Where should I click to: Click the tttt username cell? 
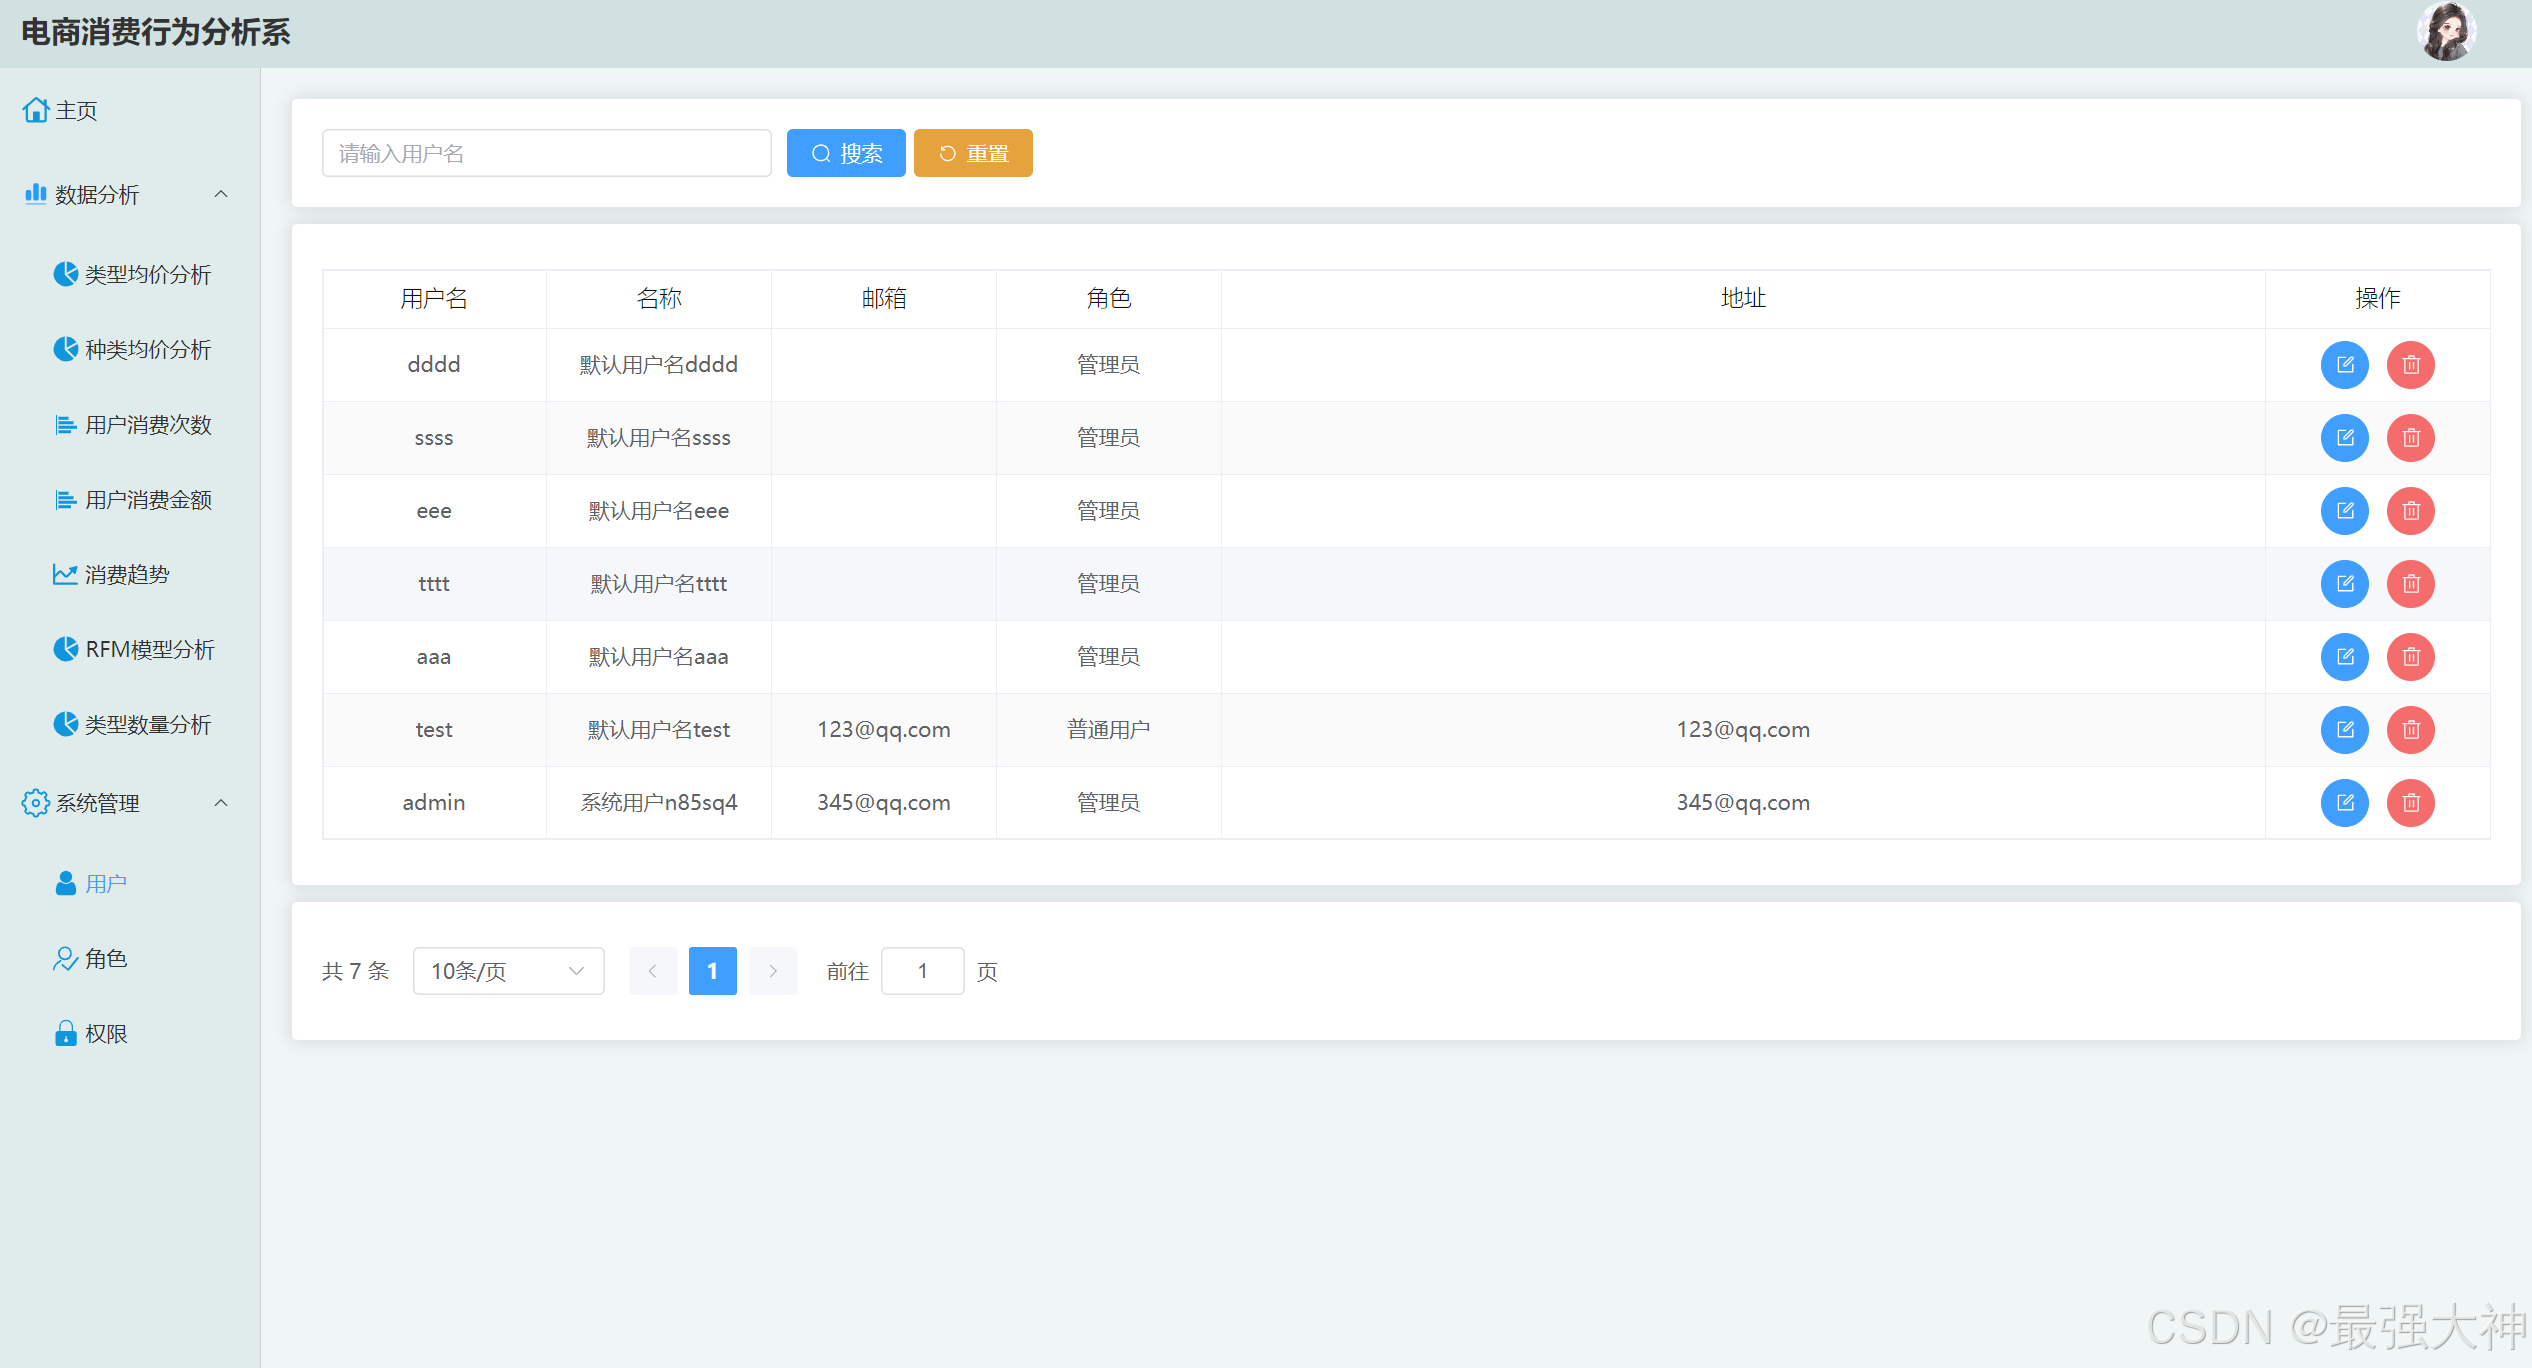[x=434, y=584]
